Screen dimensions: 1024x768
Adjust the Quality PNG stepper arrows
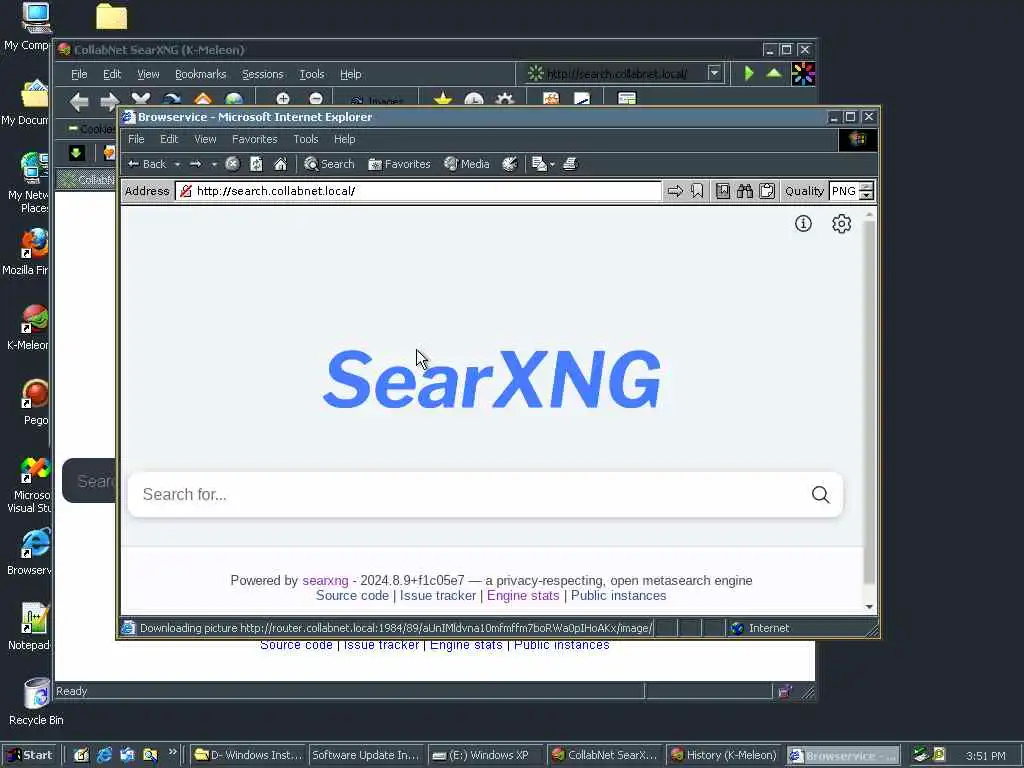click(867, 191)
